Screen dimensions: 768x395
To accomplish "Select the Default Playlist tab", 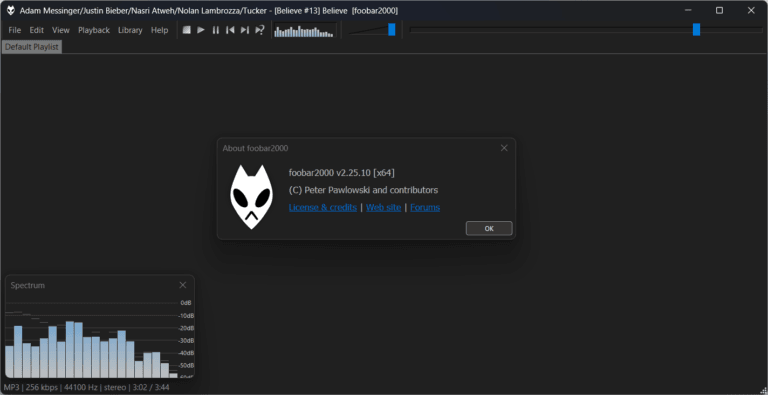I will click(x=32, y=47).
